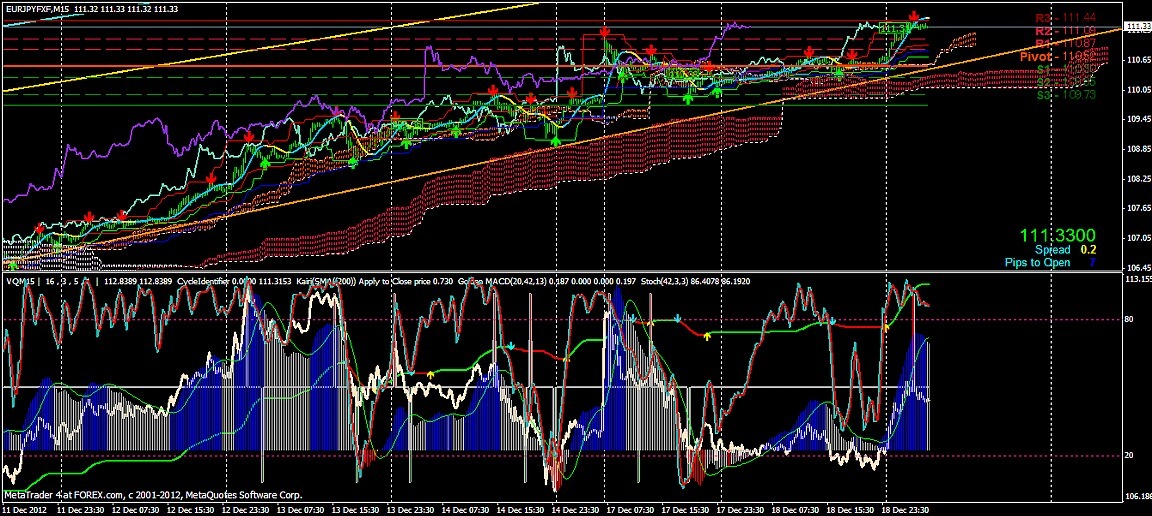Click the 11 Dec 23:30 time label
Viewport: 1152px width, 516px height.
pos(81,509)
